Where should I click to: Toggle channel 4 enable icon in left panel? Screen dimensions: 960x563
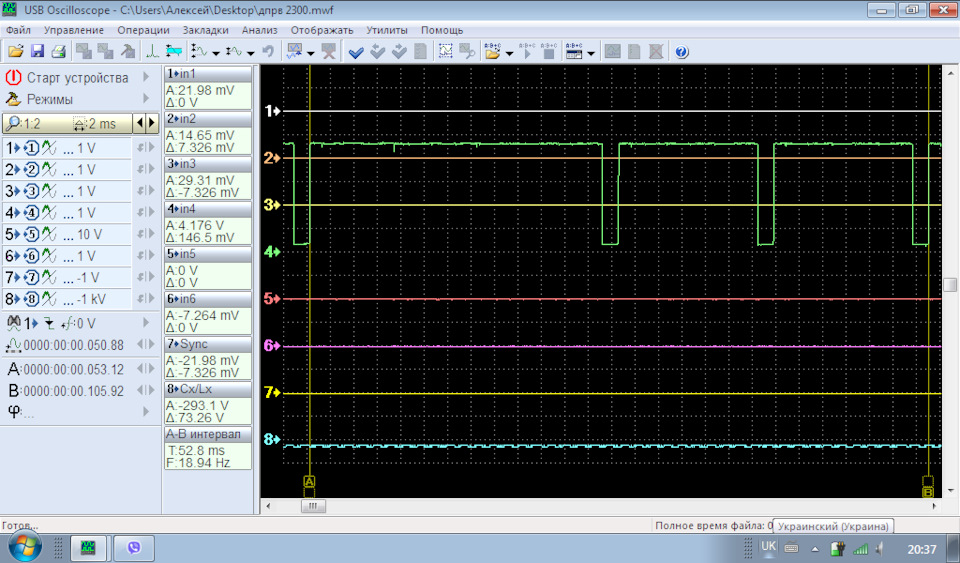click(x=31, y=213)
